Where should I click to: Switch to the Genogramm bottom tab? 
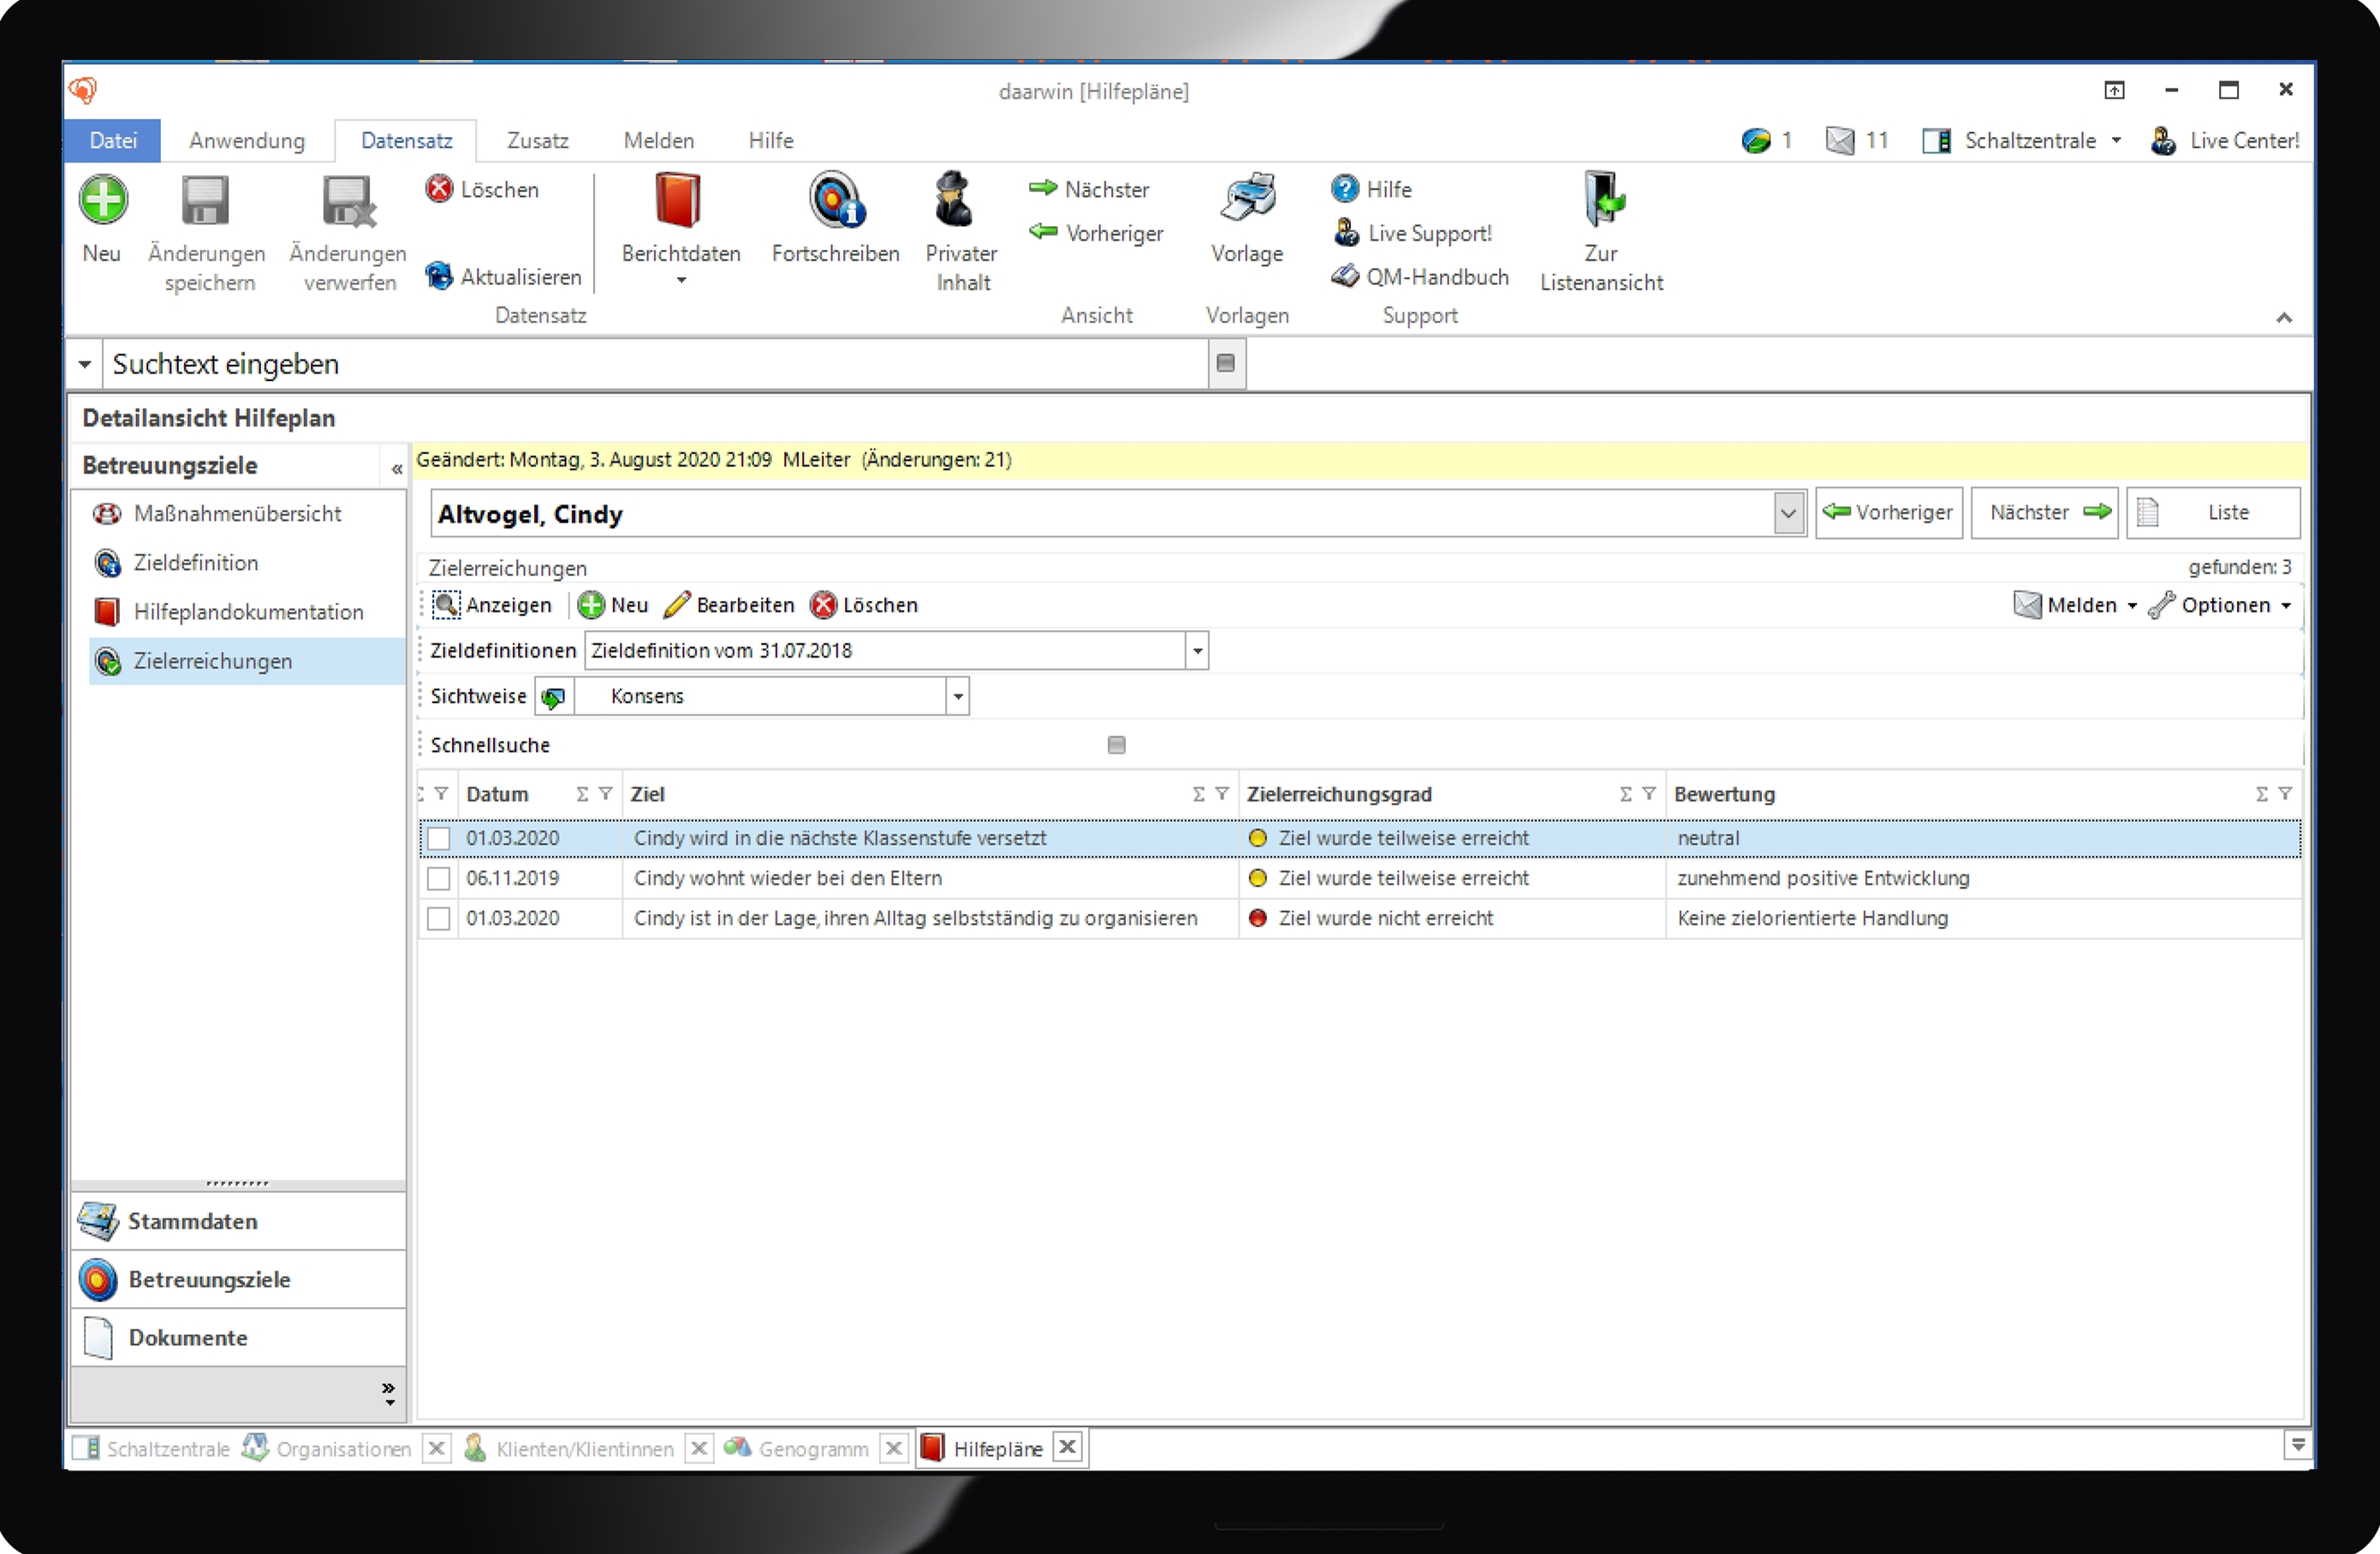[x=797, y=1449]
